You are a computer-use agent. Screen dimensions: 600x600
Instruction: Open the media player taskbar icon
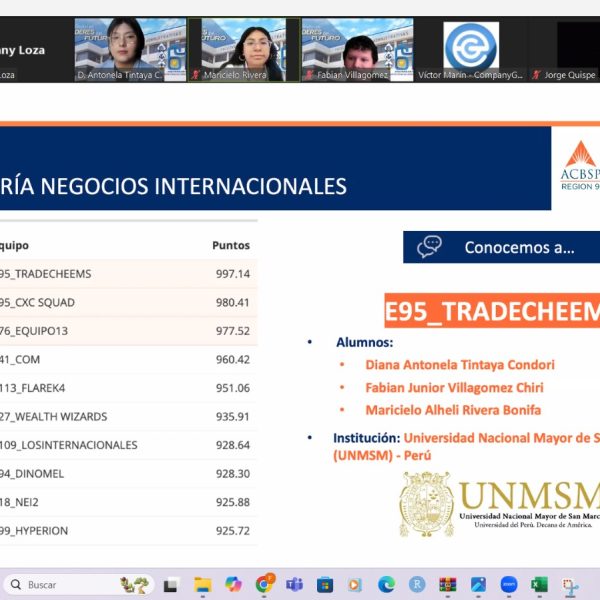click(x=355, y=585)
